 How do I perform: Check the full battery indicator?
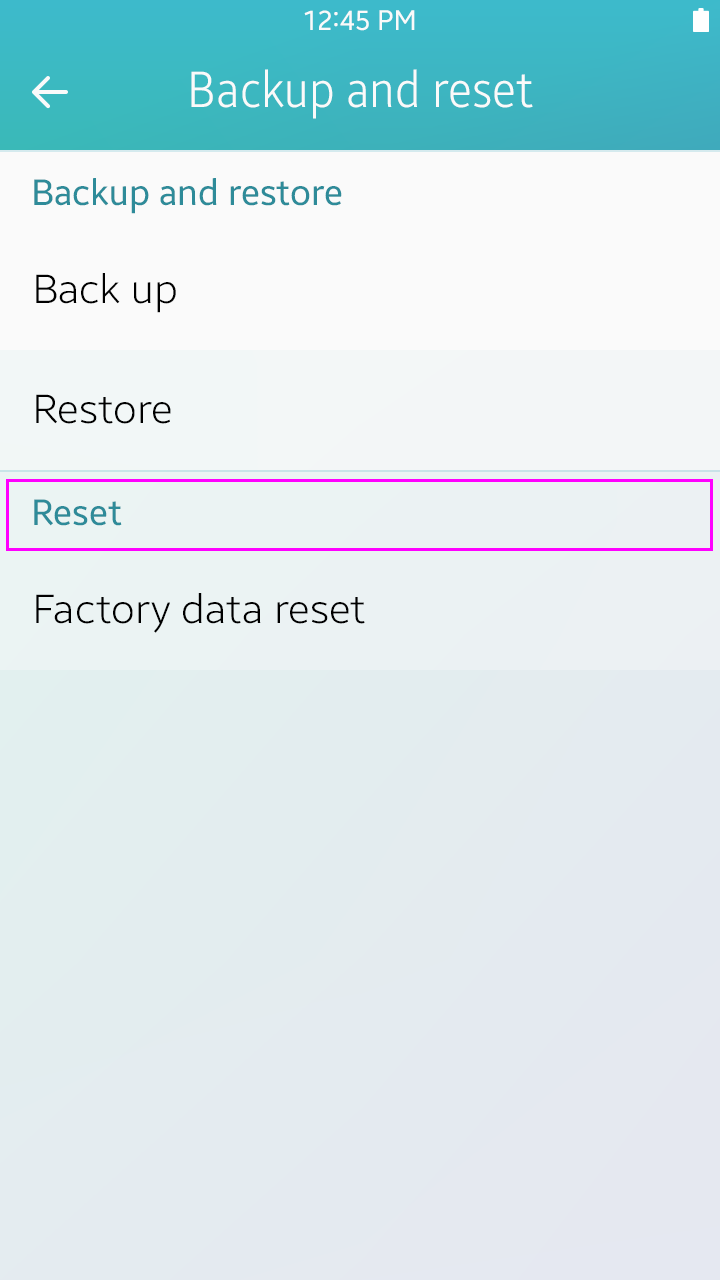pyautogui.click(x=701, y=21)
